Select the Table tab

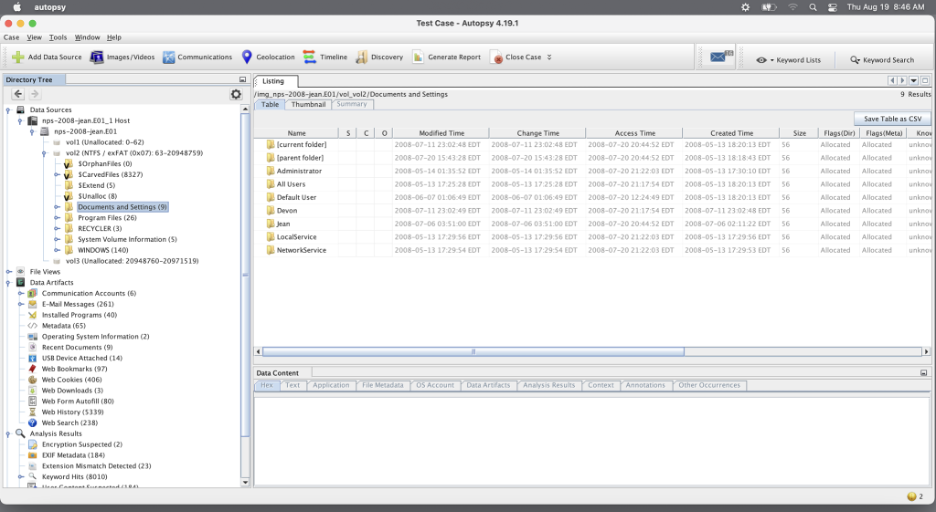(x=270, y=104)
